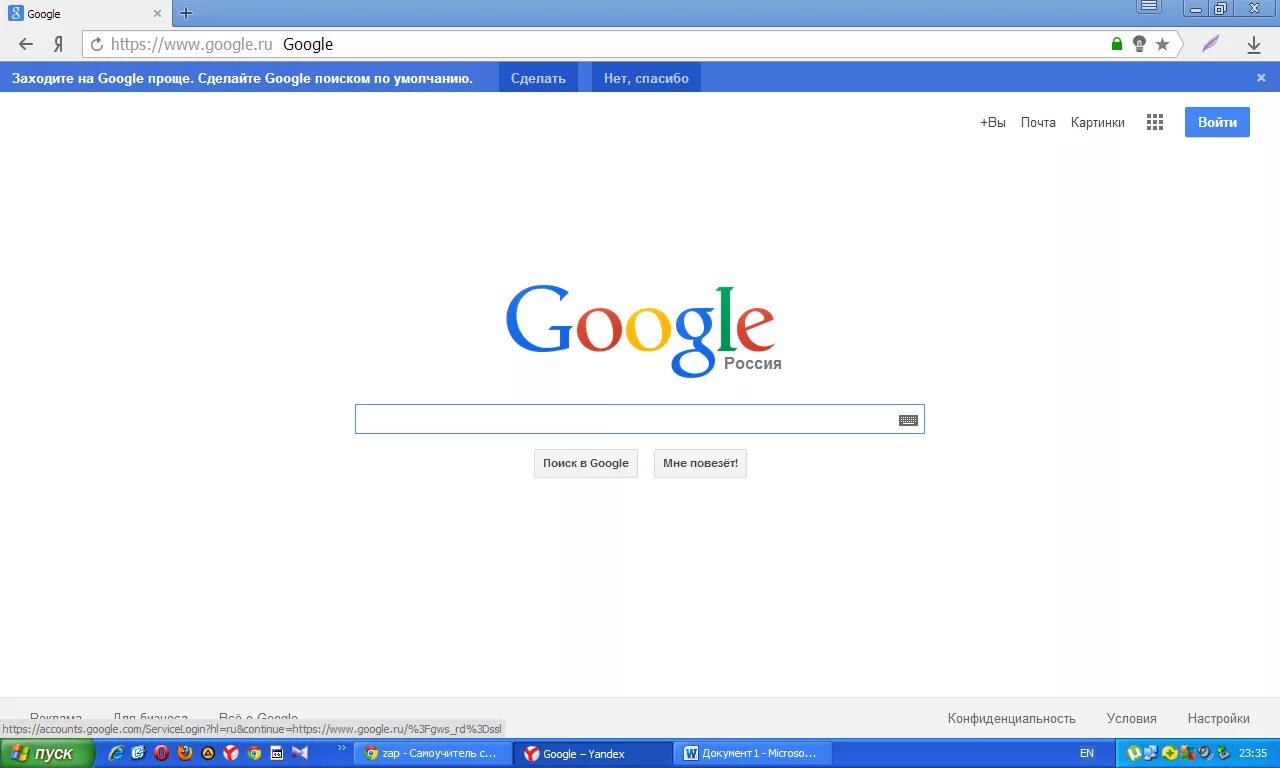Click the EN language indicator
The width and height of the screenshot is (1280, 768).
click(1087, 753)
